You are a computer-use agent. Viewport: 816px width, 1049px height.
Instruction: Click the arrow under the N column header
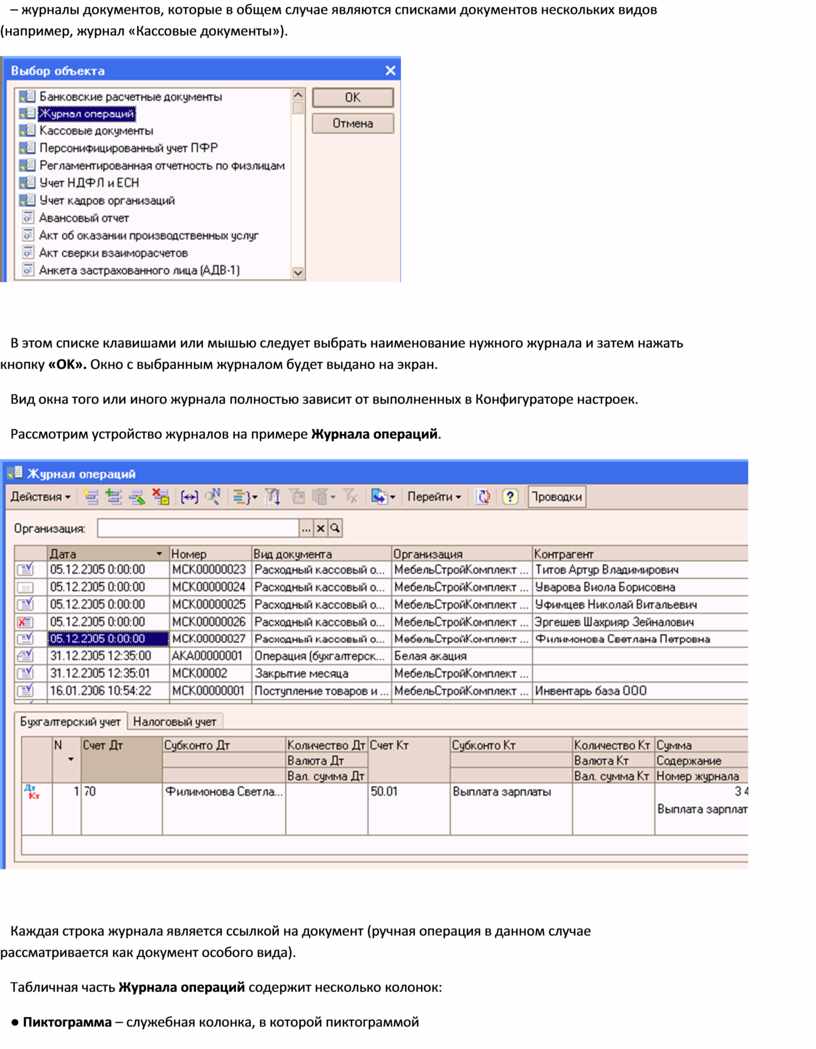(70, 760)
